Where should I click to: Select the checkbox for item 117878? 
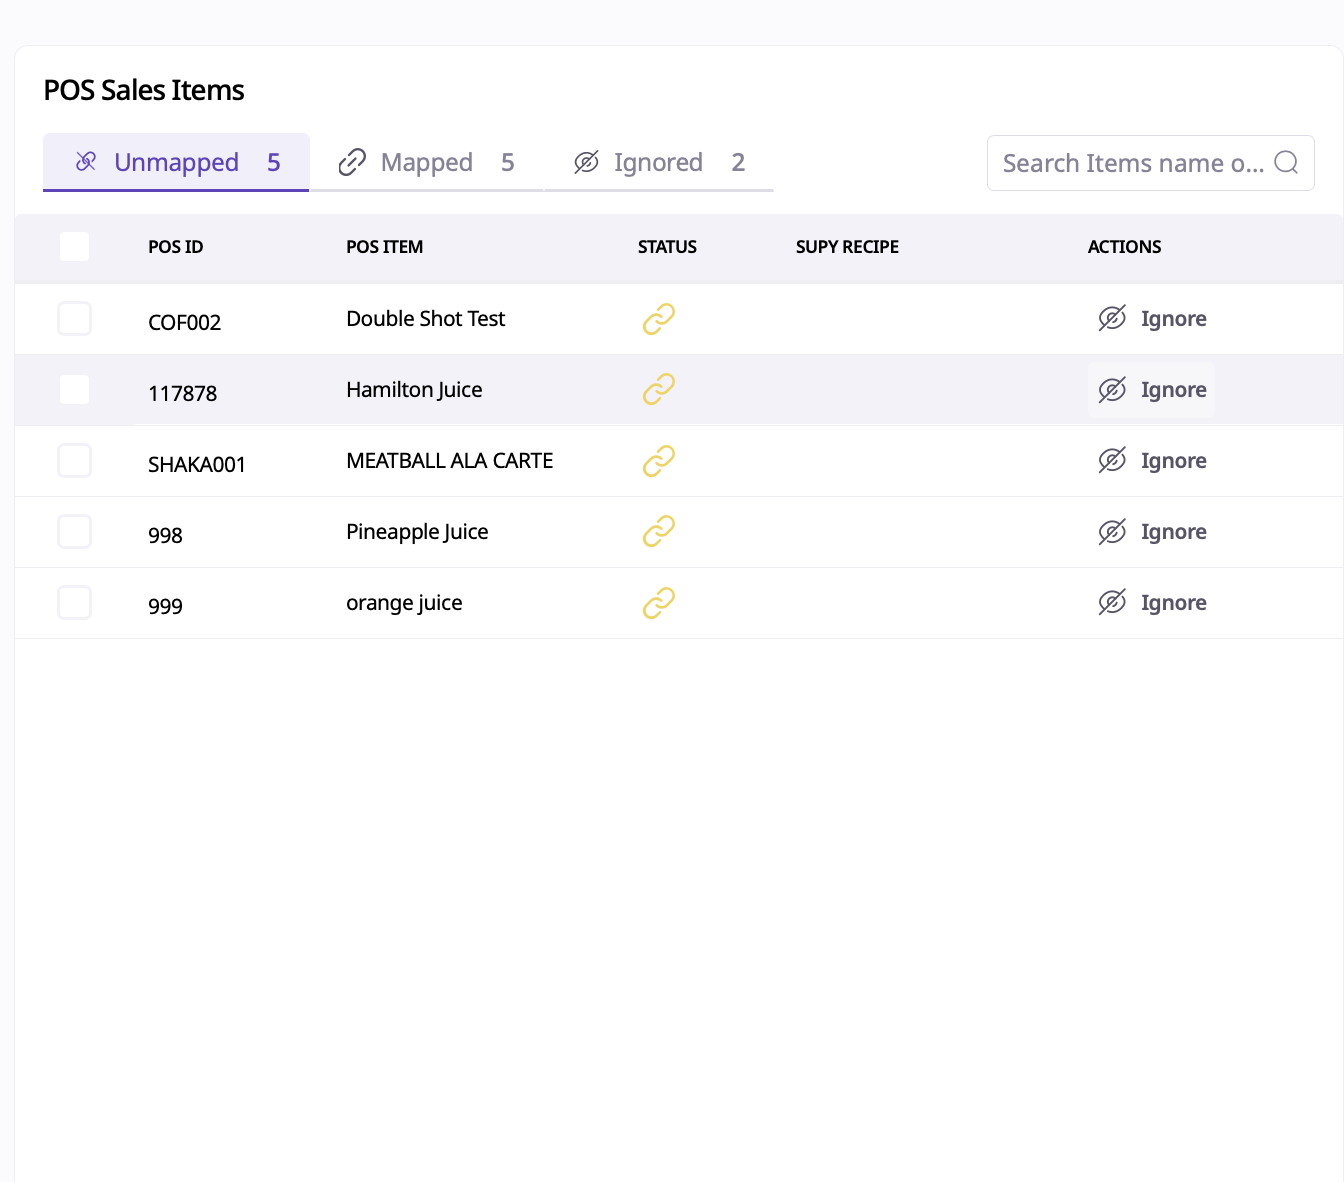coord(75,390)
